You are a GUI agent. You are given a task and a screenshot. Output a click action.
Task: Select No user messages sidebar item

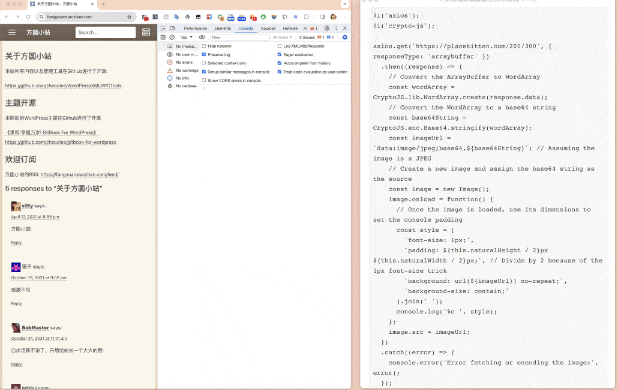(x=182, y=54)
